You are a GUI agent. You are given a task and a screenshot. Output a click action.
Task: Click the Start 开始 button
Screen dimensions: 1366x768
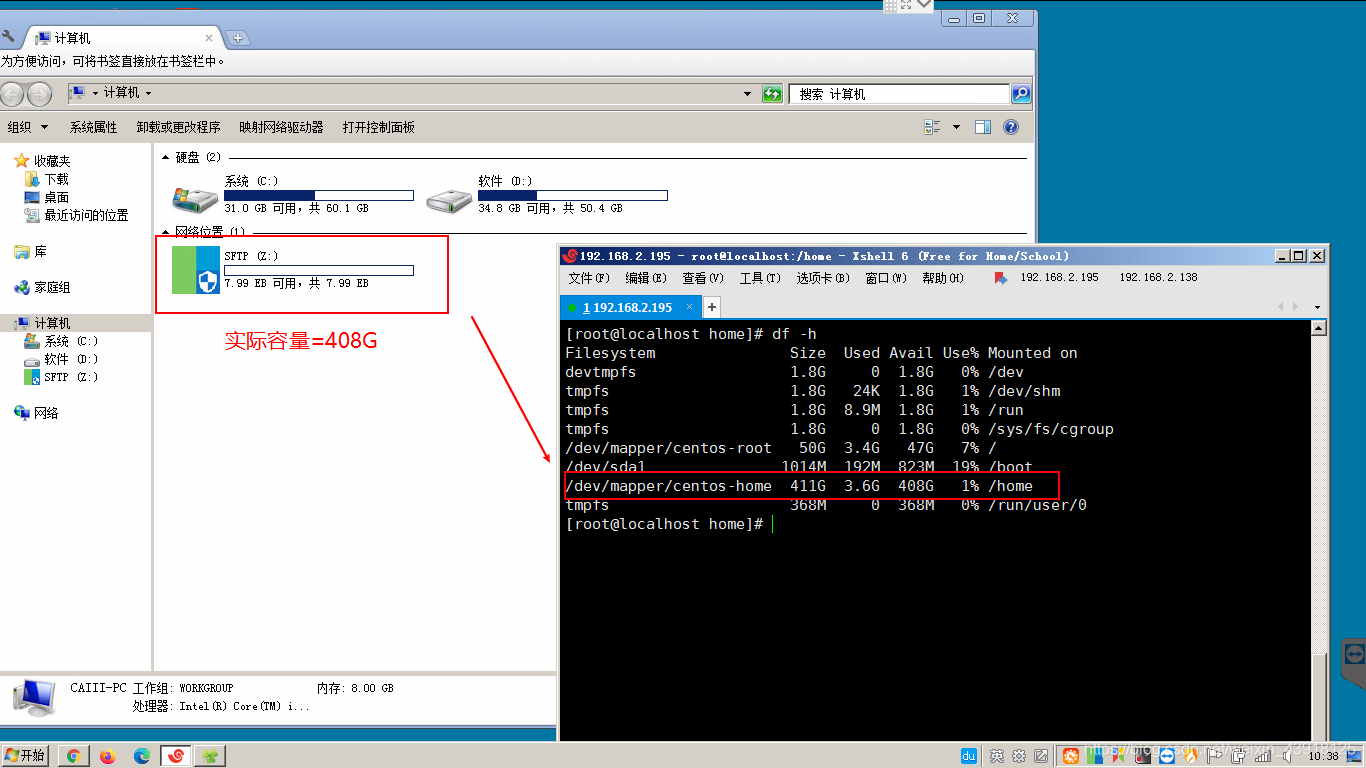tap(25, 756)
